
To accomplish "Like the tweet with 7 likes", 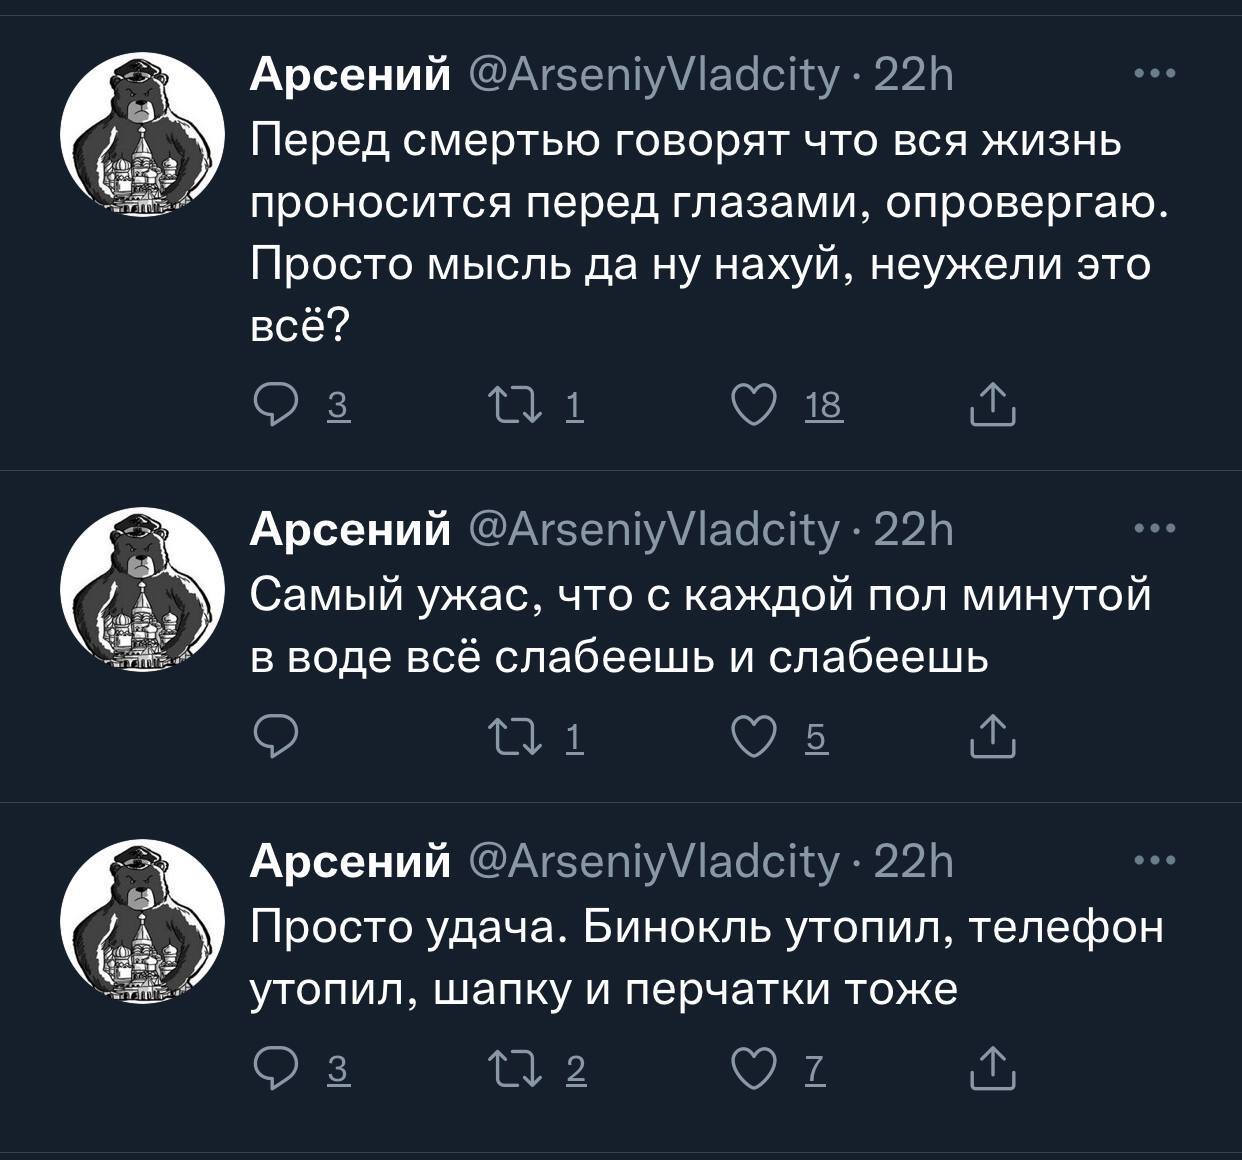I will pos(752,1070).
